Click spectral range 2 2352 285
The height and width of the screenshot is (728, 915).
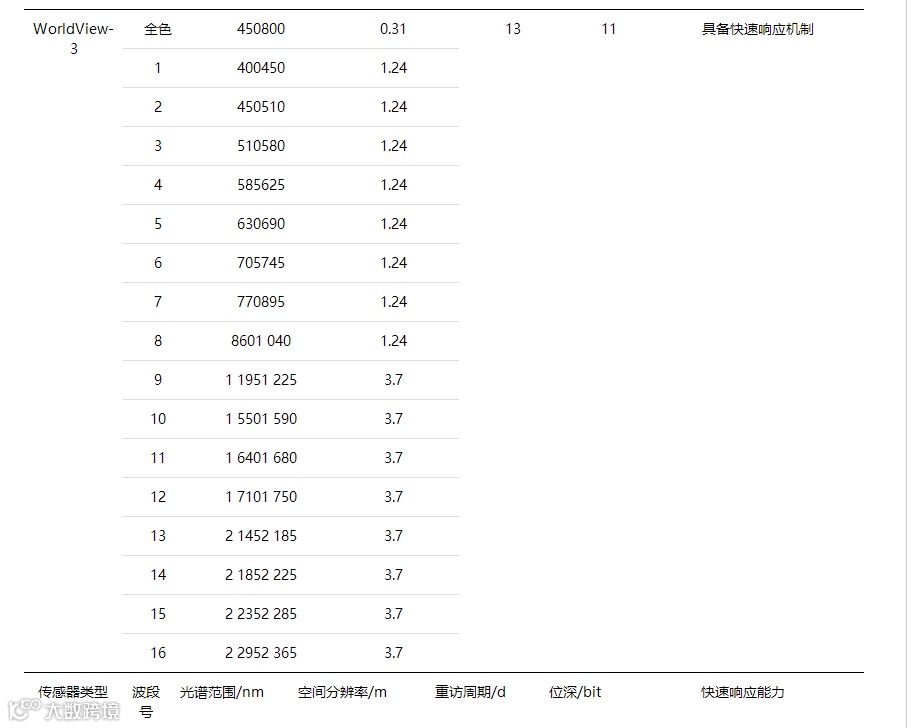(x=261, y=614)
